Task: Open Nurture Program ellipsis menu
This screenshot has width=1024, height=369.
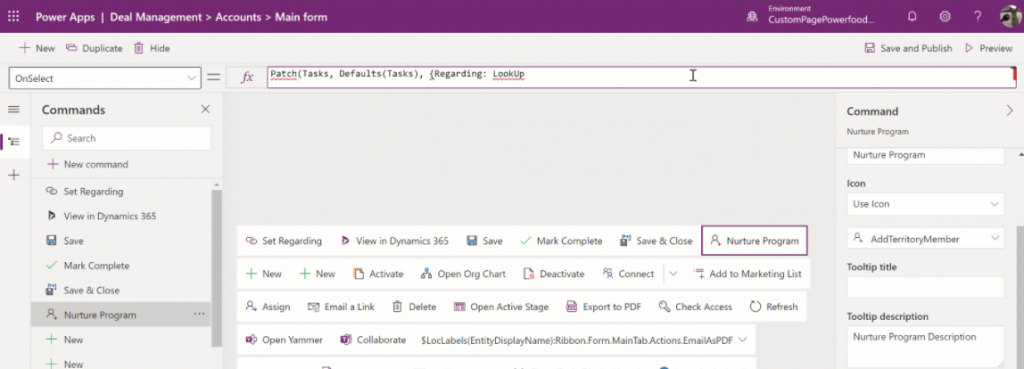Action: tap(199, 315)
